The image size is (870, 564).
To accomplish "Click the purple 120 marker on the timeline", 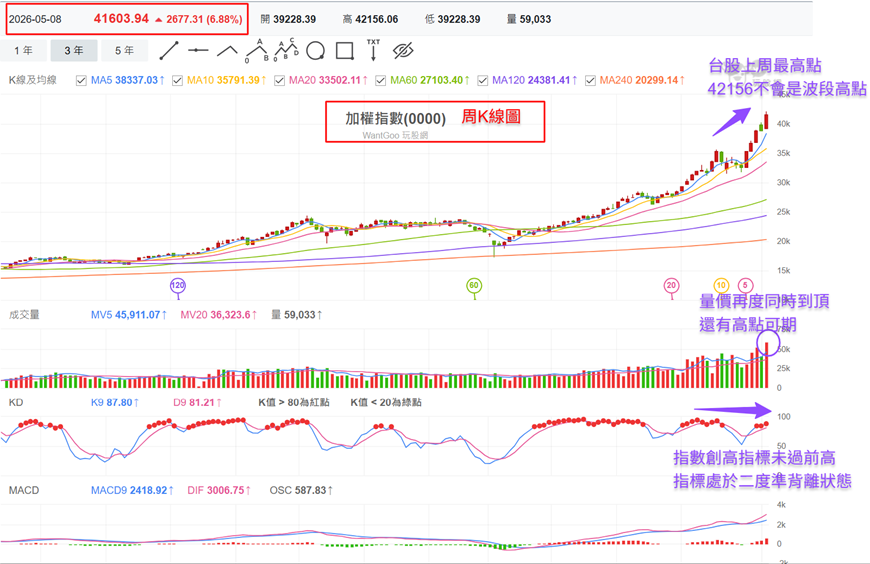I will click(178, 285).
